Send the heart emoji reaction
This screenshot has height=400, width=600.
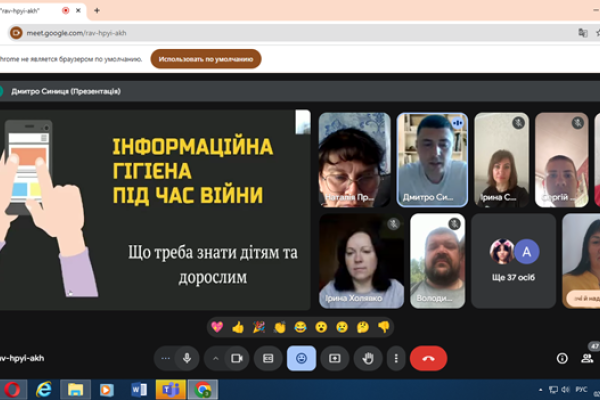click(217, 327)
